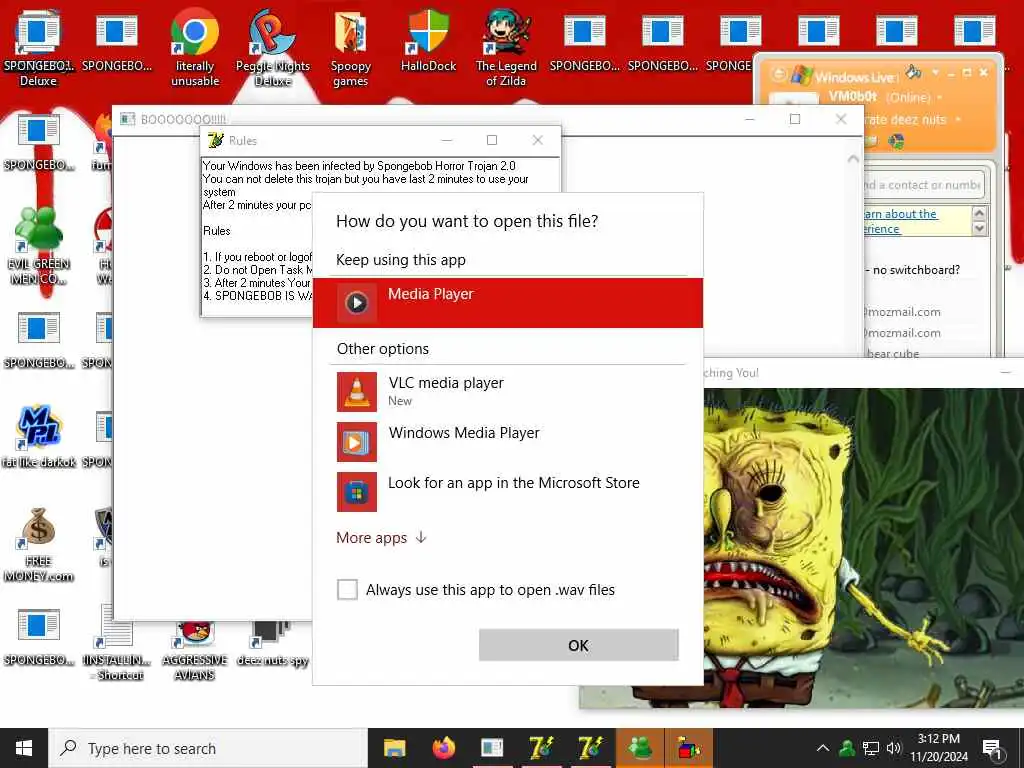
Task: Maximize the Rules window
Action: point(492,140)
